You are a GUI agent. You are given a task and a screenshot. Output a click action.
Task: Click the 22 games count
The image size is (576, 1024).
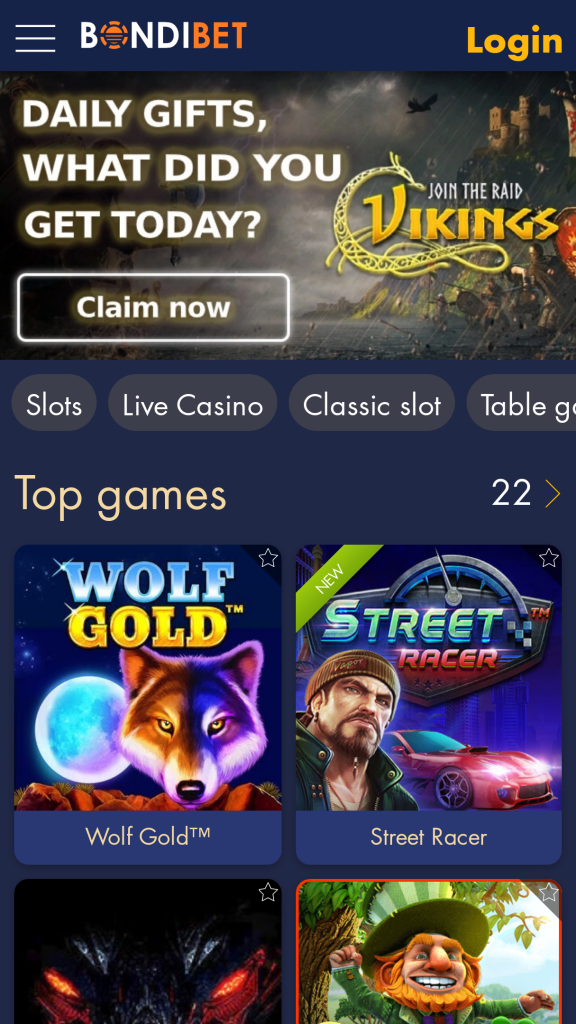point(511,494)
